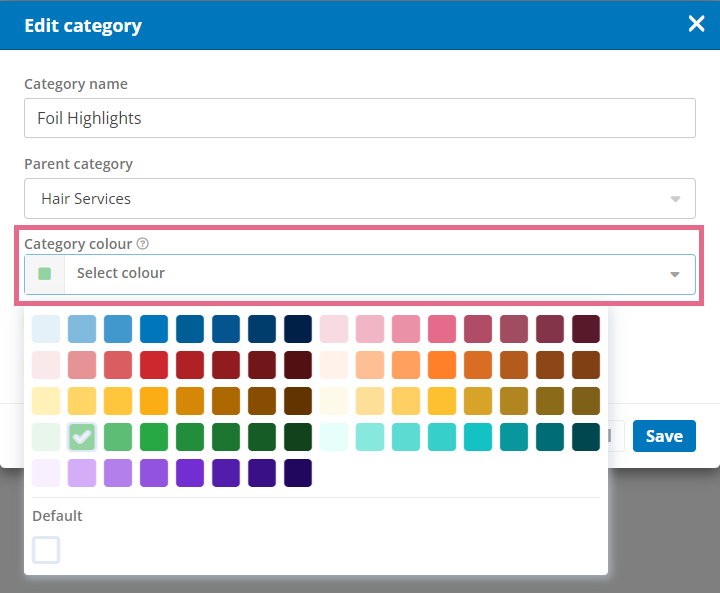Select the vivid orange colour swatch
The width and height of the screenshot is (720, 593).
coord(442,365)
